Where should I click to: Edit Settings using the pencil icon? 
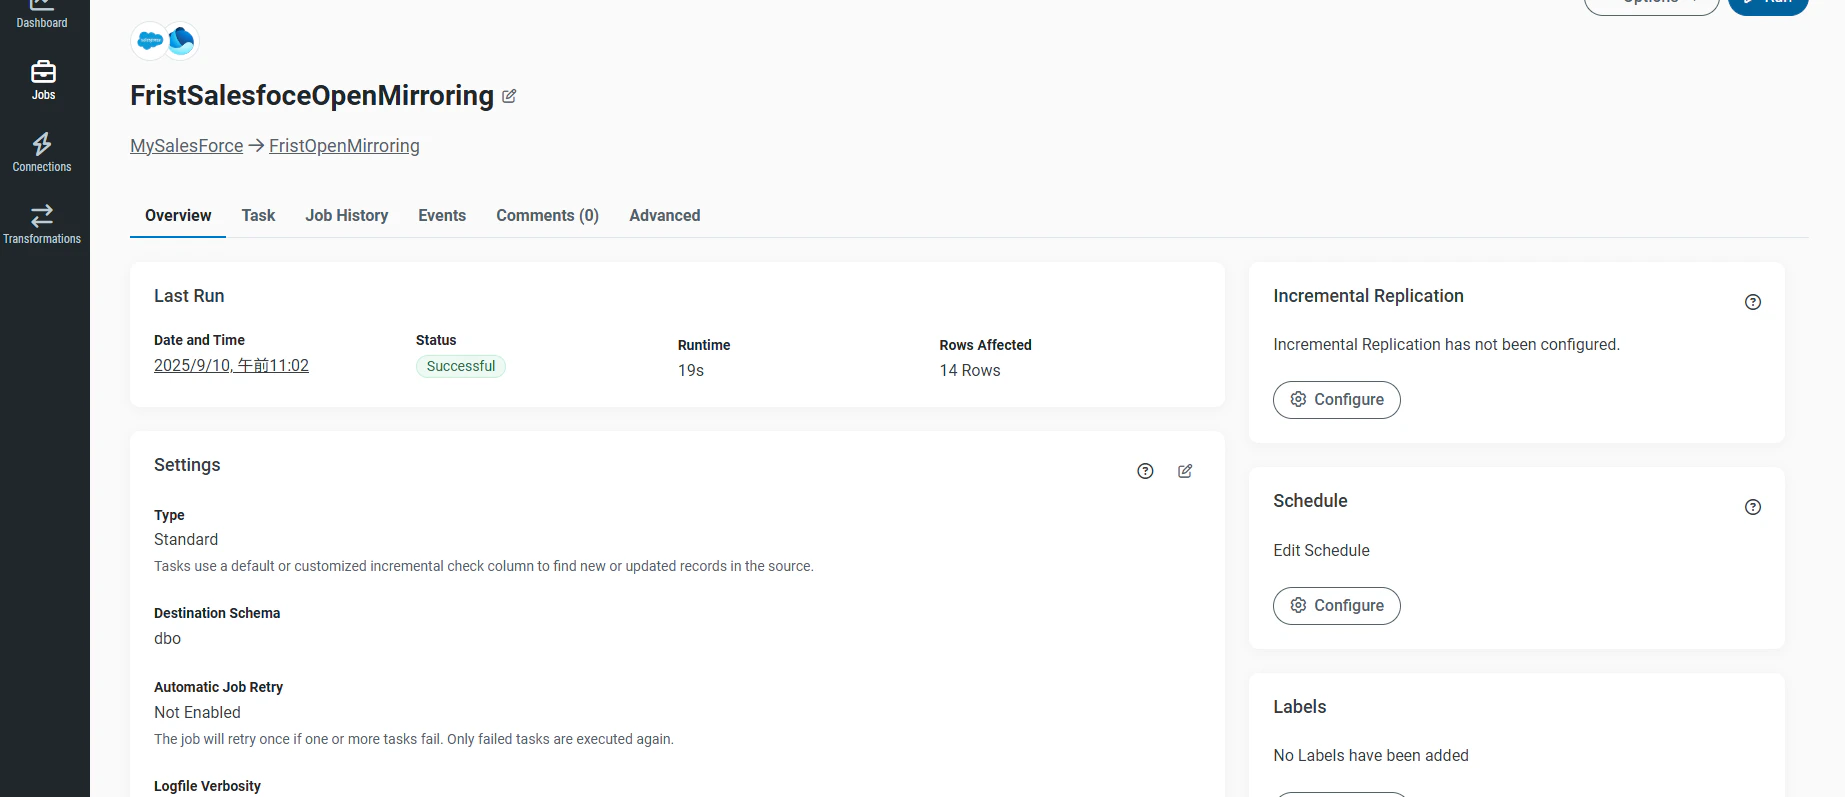pos(1185,471)
